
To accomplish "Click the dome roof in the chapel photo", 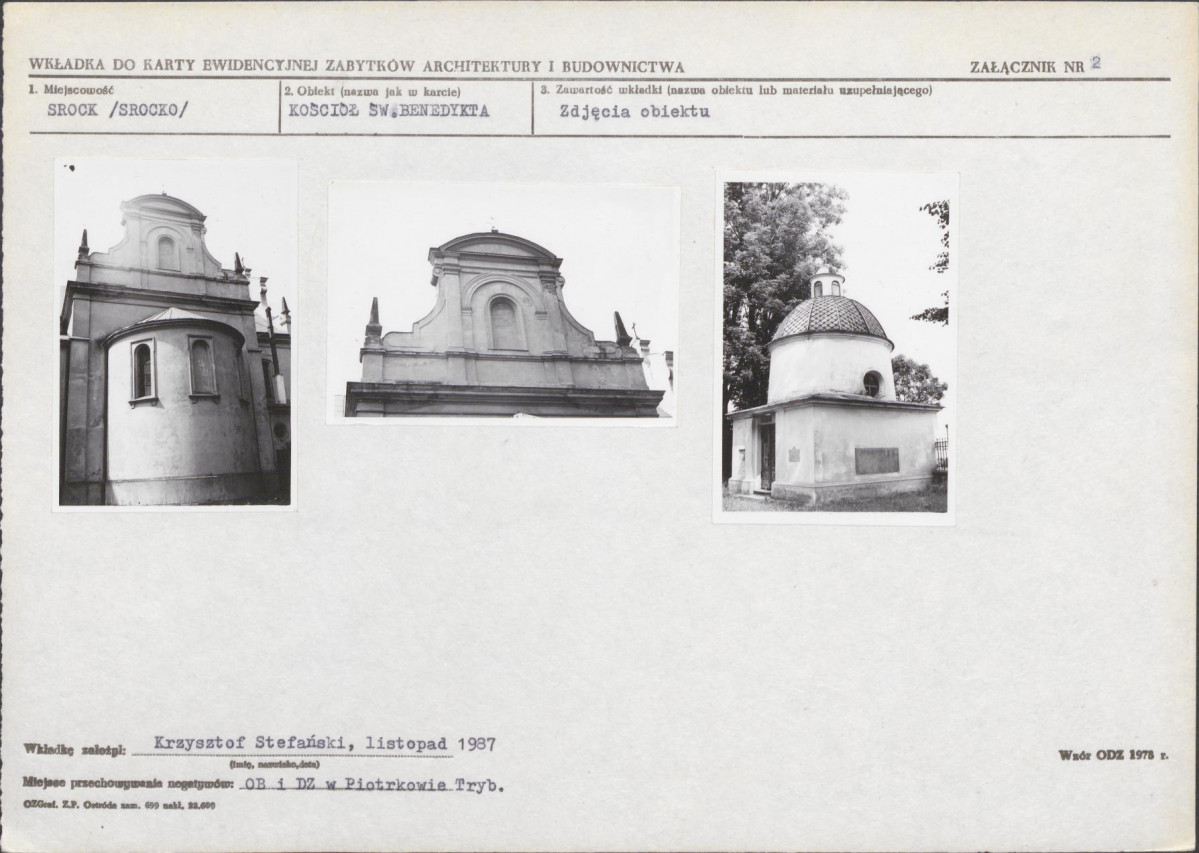I will (830, 317).
